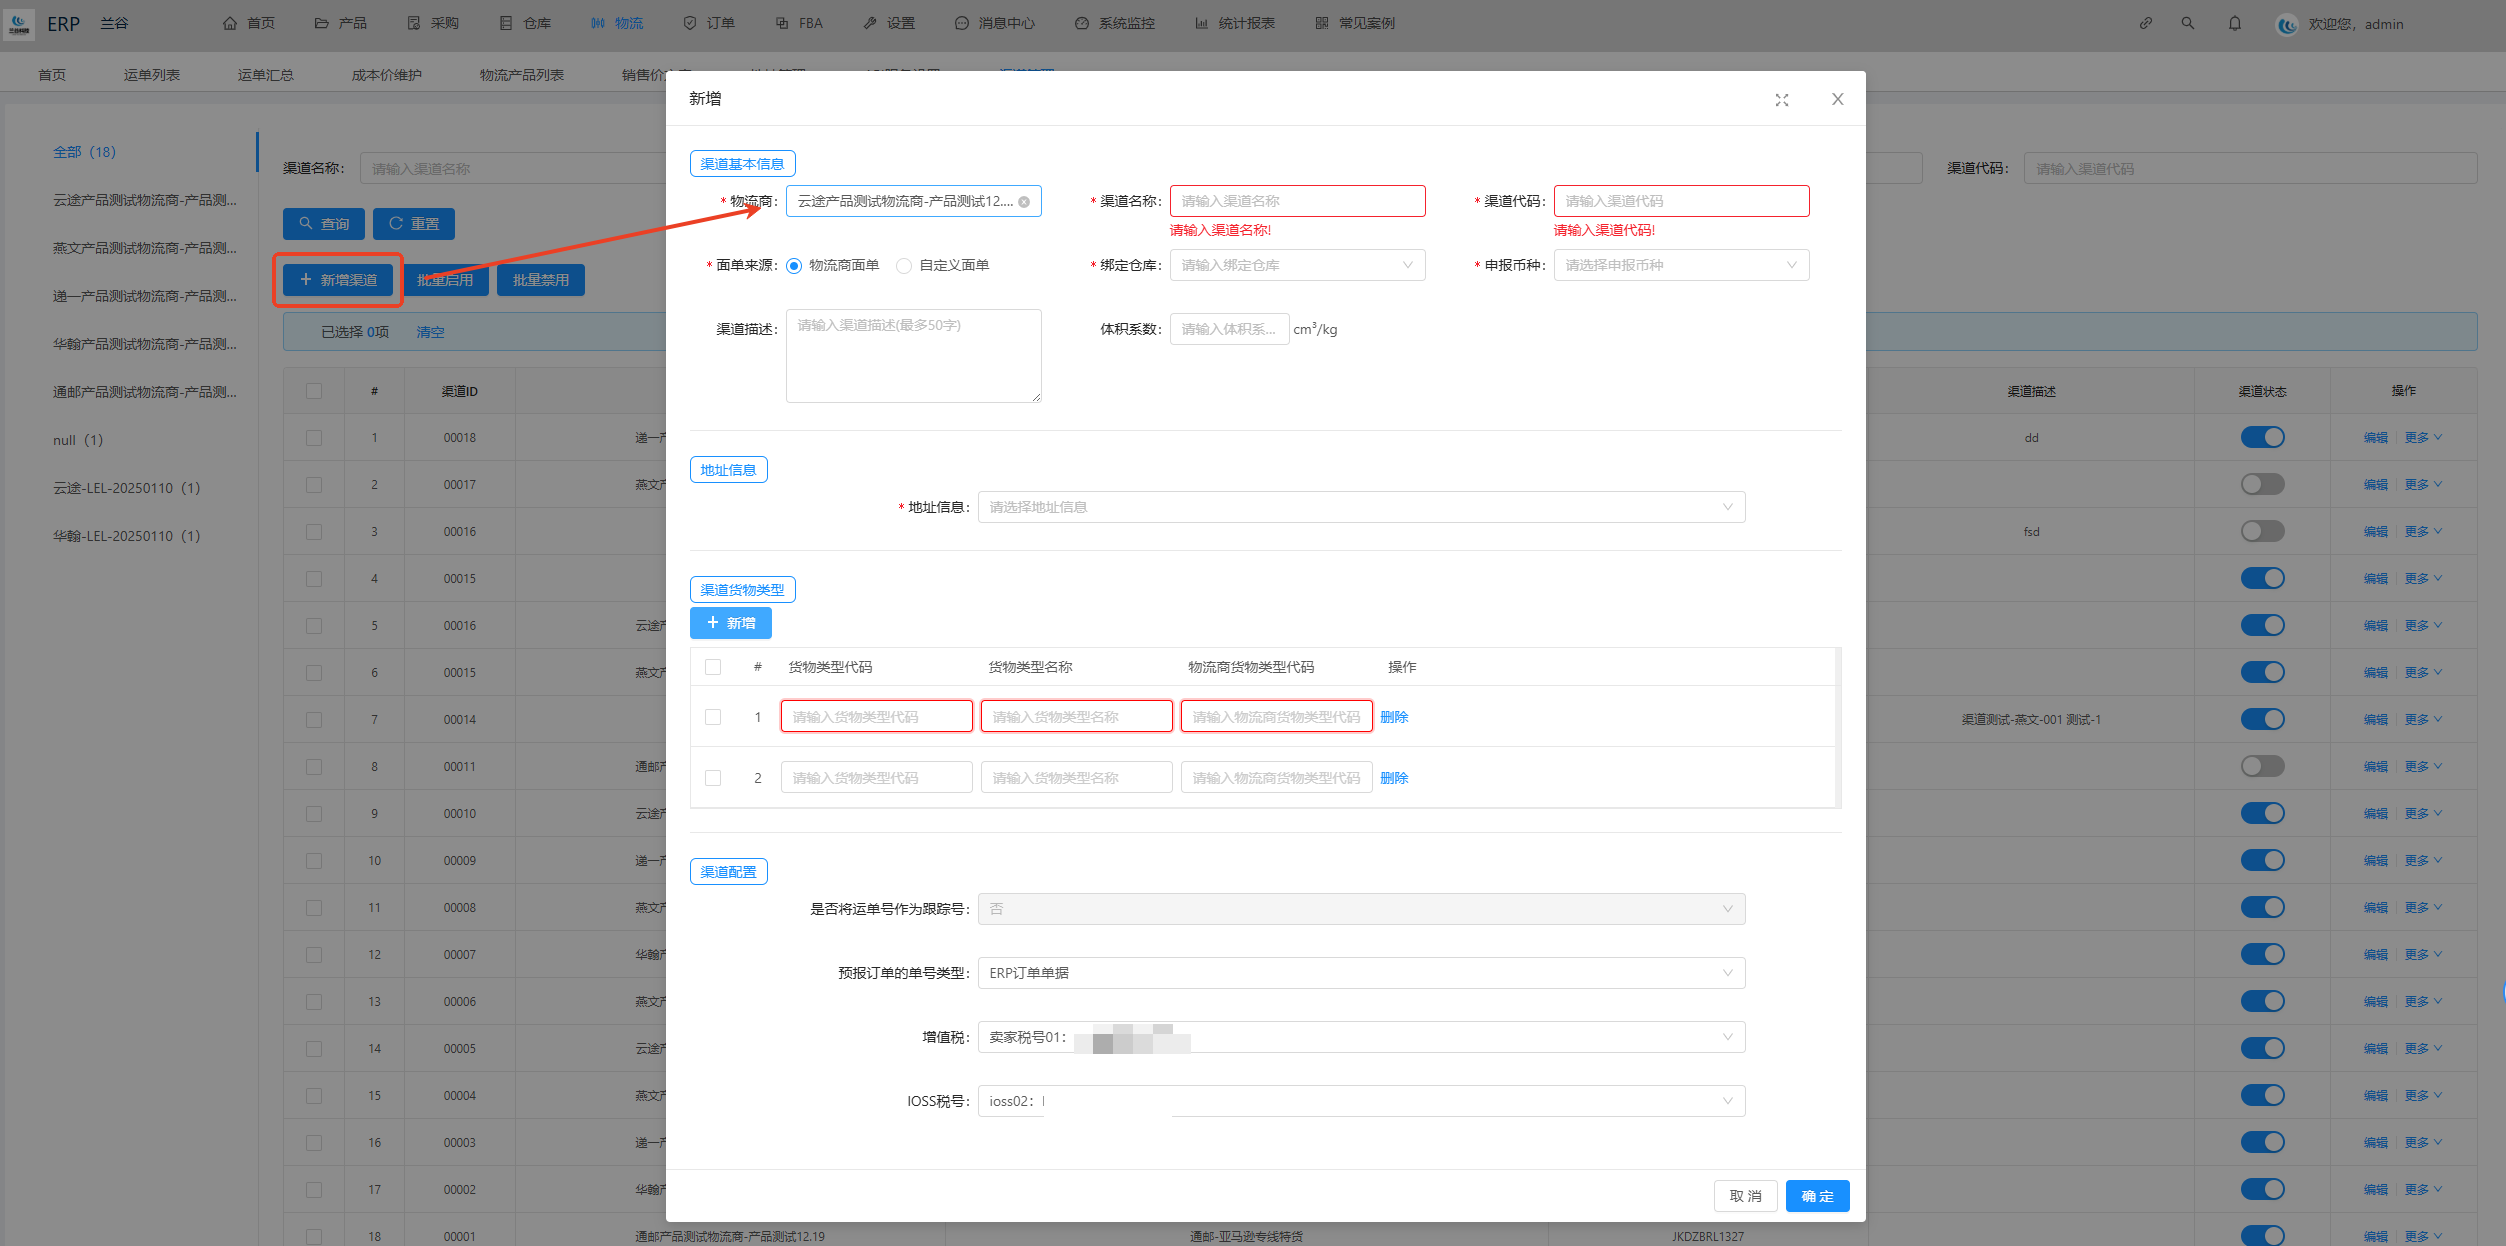Toggle the channel status switch for 00018
2506x1246 pixels.
click(2262, 437)
